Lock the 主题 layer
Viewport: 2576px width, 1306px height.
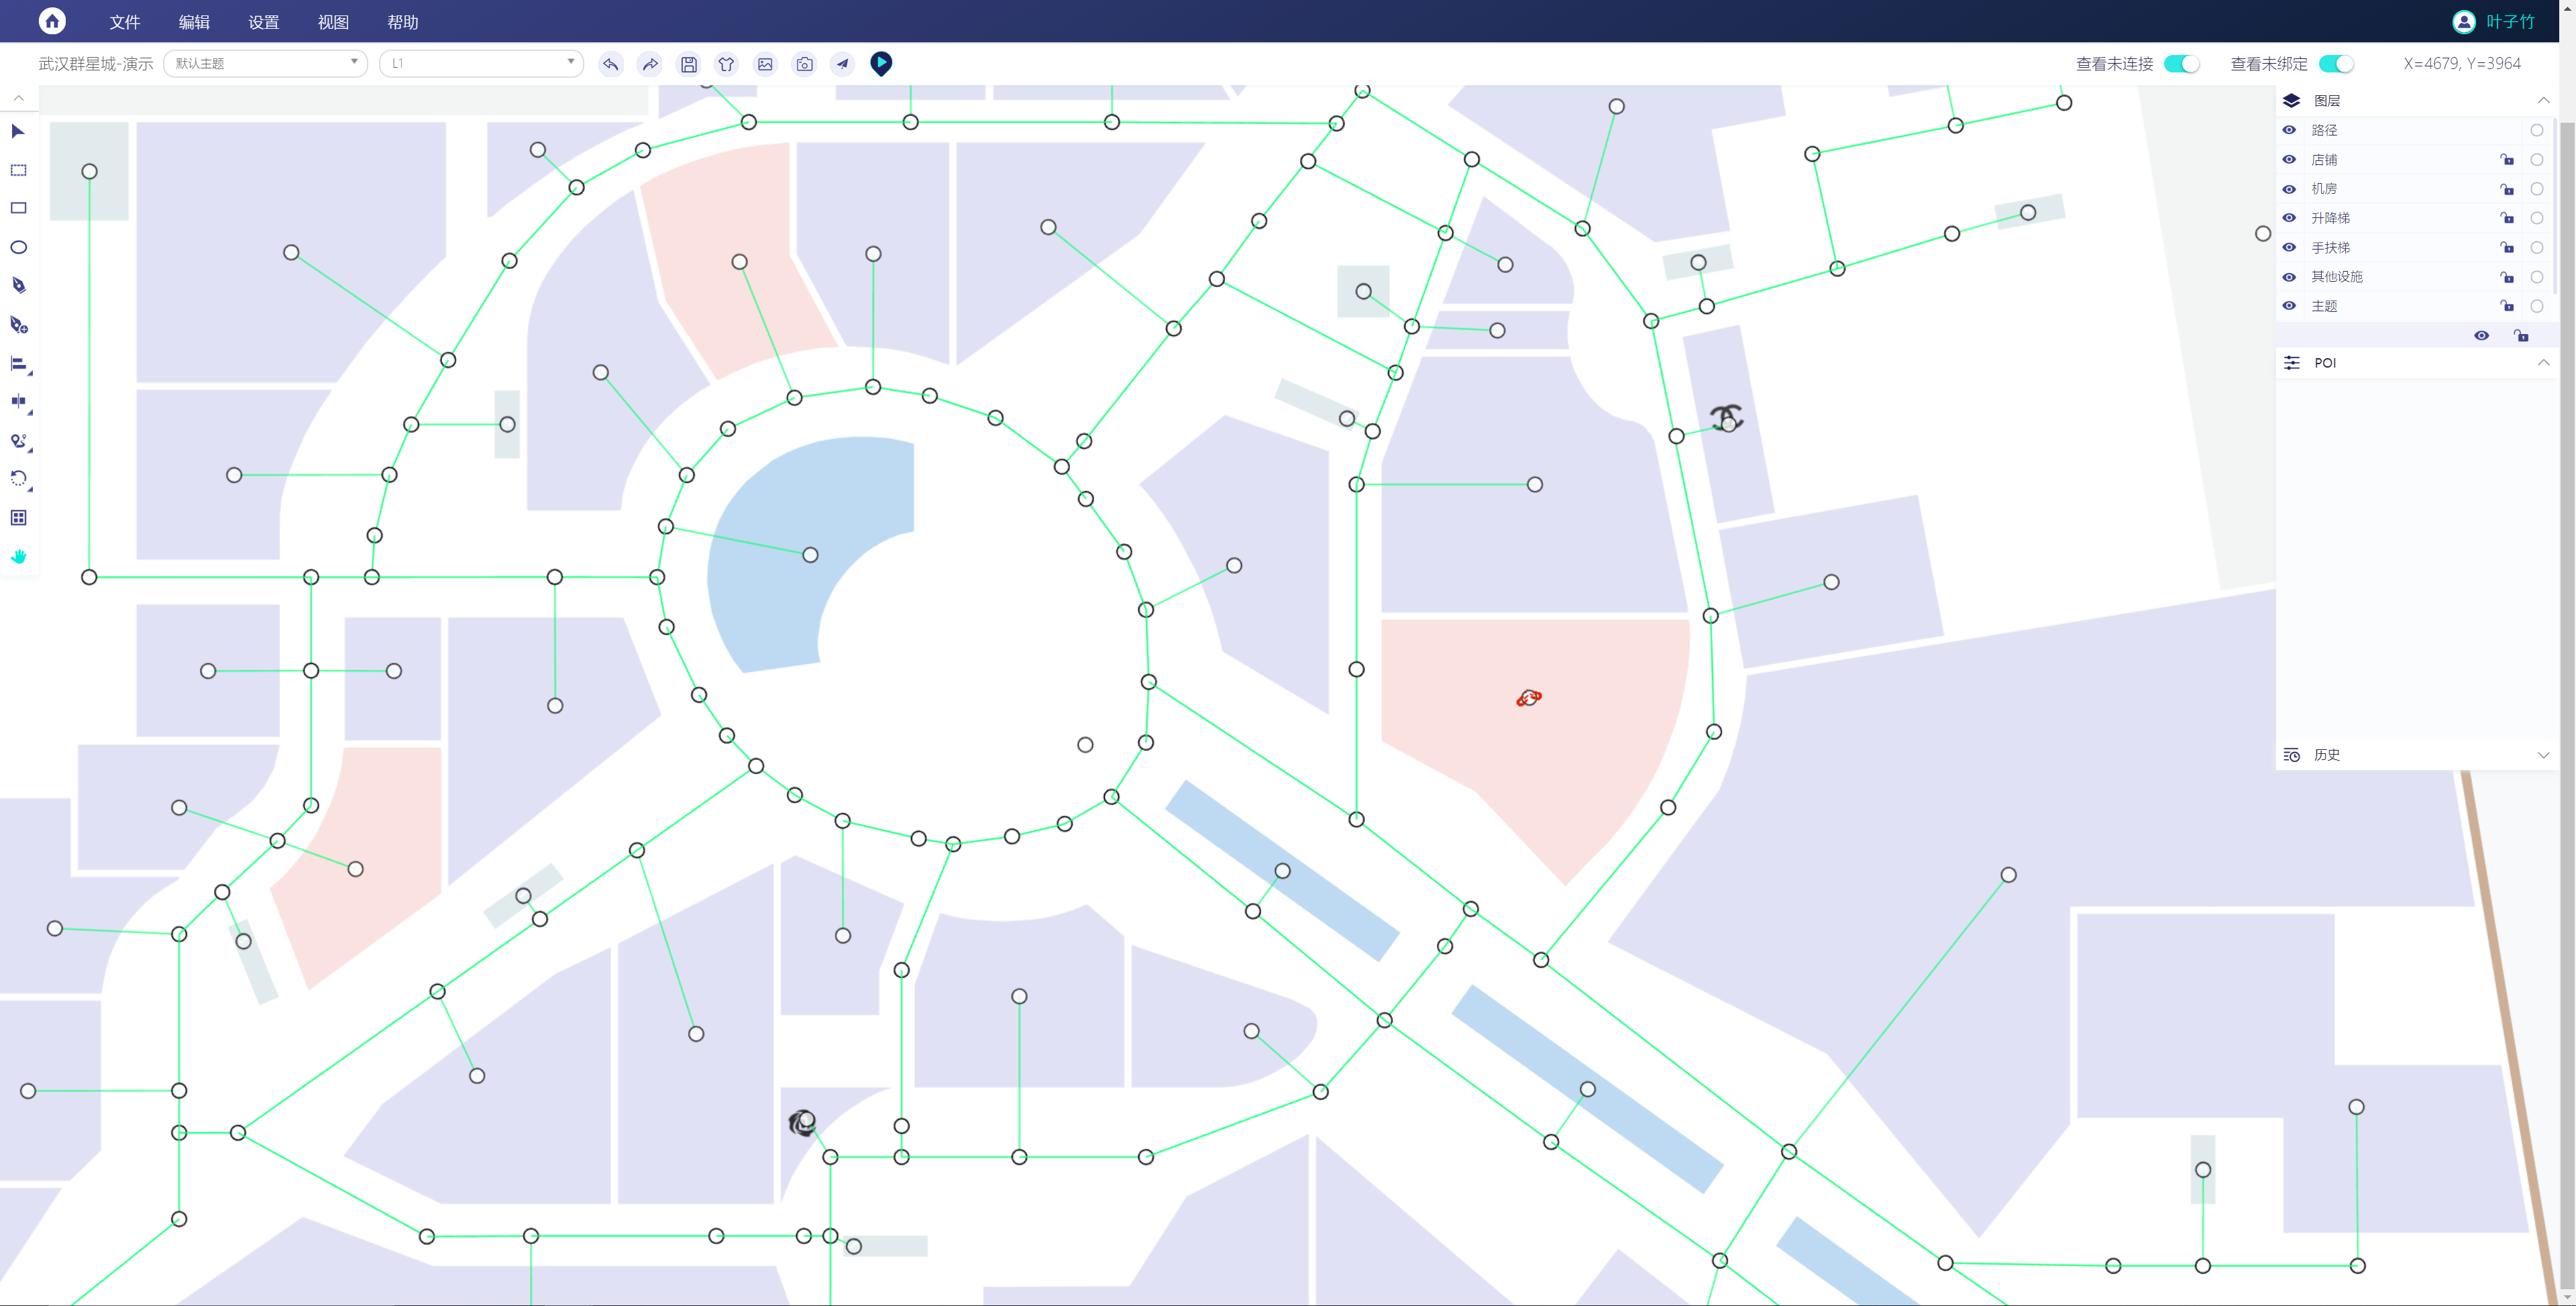[x=2507, y=306]
